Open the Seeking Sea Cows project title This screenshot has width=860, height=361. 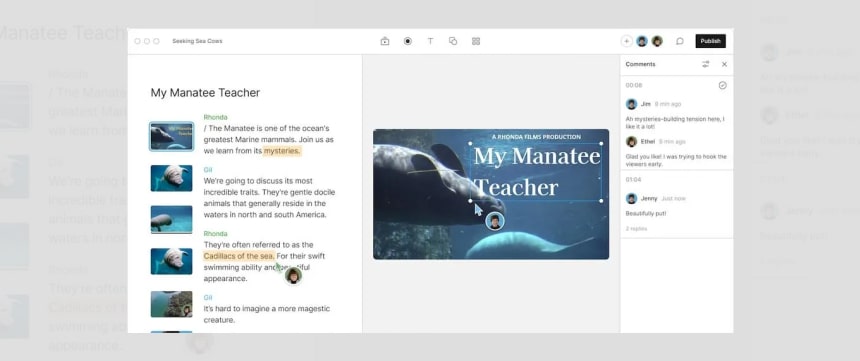[x=197, y=41]
